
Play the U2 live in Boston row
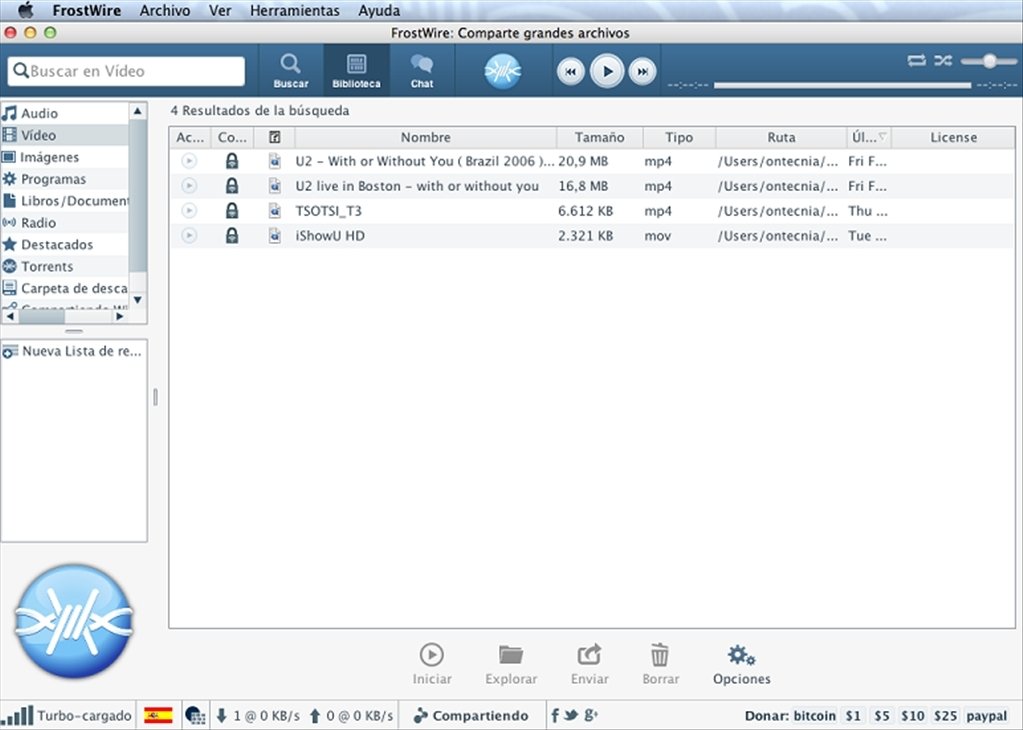[189, 186]
